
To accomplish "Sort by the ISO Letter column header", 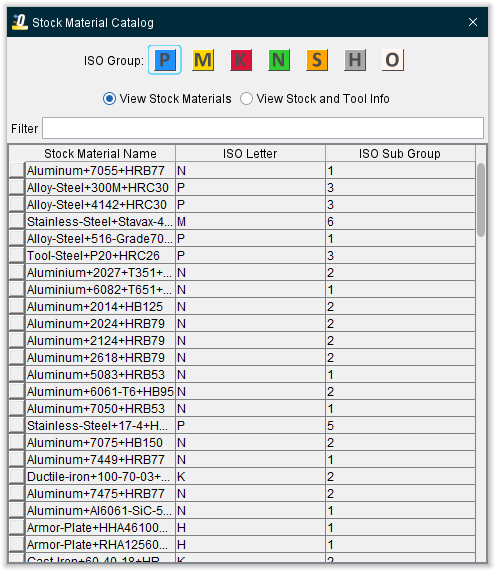I will coord(250,153).
